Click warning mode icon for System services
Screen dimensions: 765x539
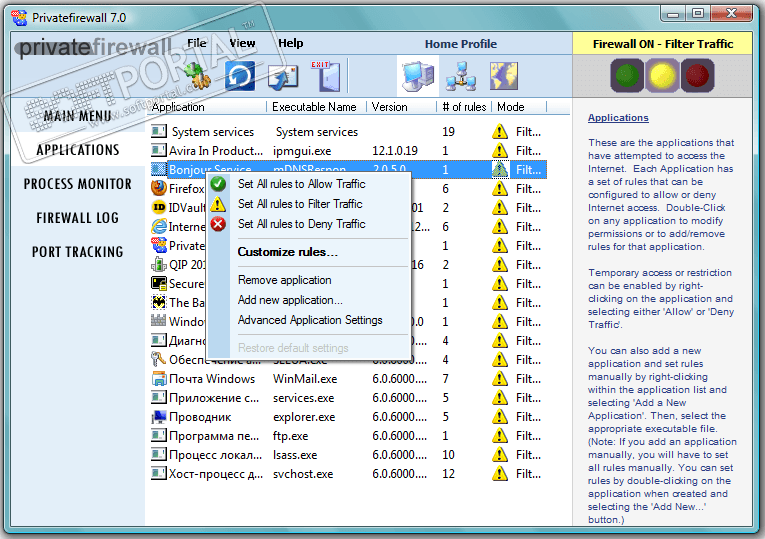tap(500, 131)
